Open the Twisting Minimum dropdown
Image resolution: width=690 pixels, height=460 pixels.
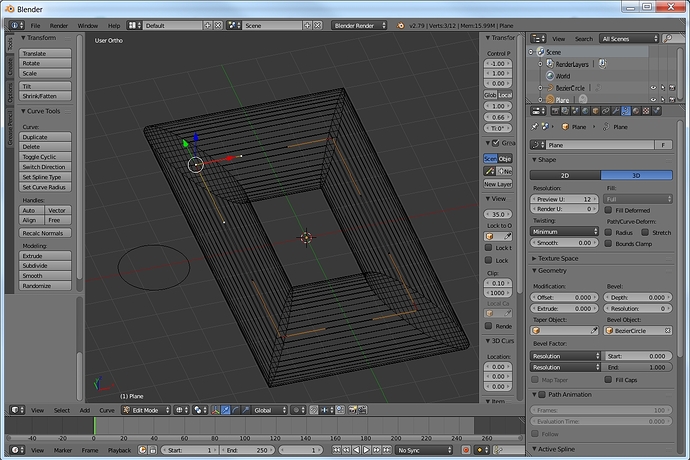pos(565,232)
